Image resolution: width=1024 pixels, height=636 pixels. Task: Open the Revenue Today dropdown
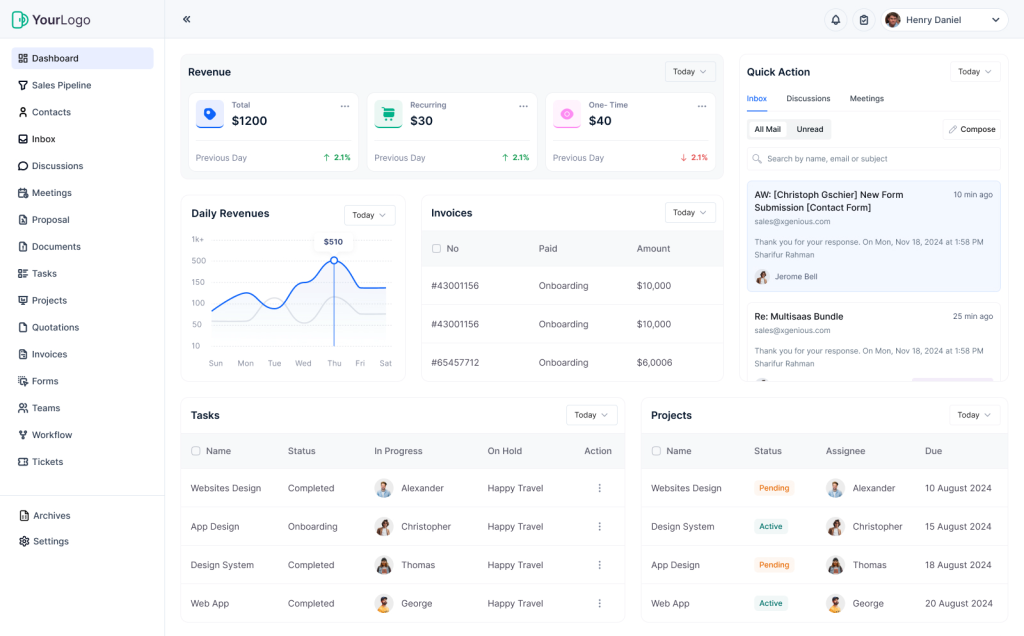click(690, 72)
